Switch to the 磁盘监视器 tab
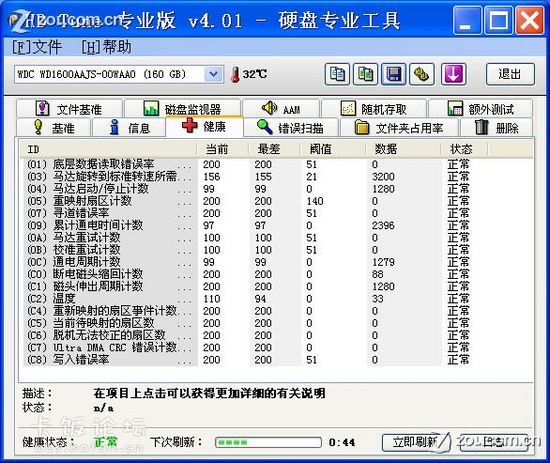Image resolution: width=550 pixels, height=463 pixels. coord(182,109)
